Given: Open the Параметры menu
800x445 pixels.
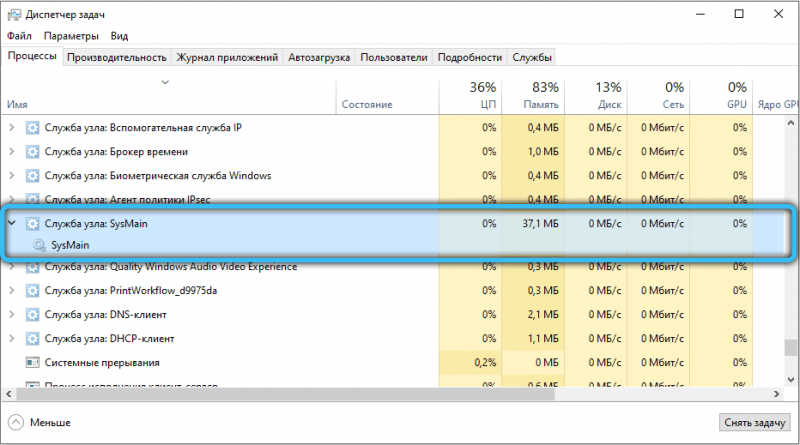Looking at the screenshot, I should 71,36.
